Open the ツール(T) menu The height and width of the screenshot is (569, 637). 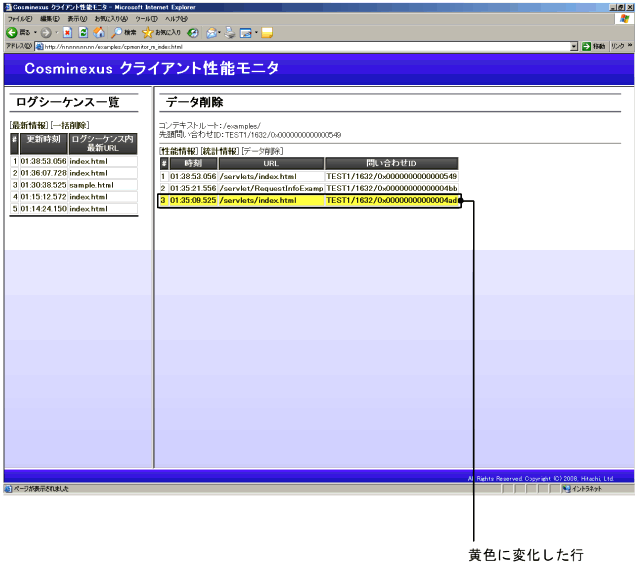coord(146,19)
